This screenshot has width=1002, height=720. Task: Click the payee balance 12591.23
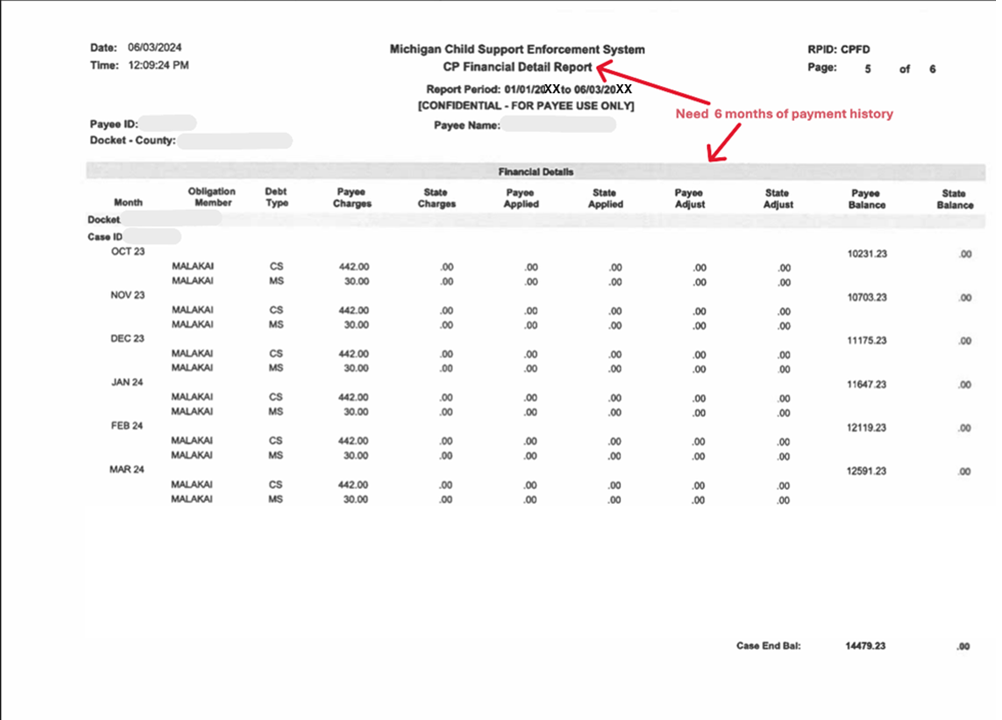point(867,471)
